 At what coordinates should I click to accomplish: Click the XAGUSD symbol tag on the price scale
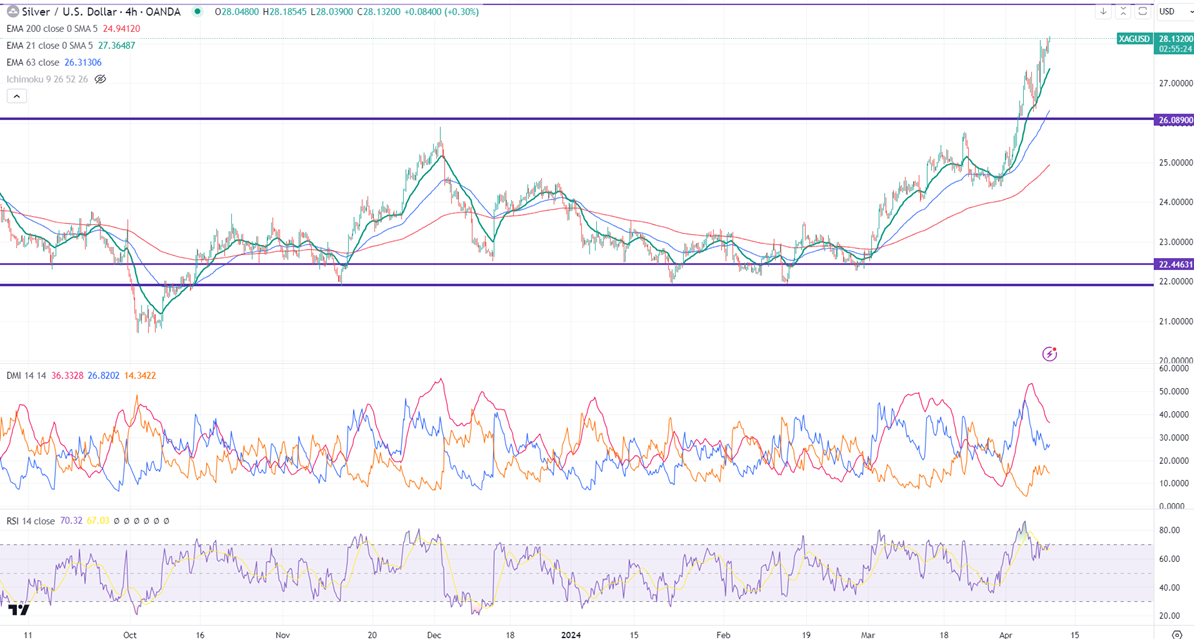[1134, 39]
